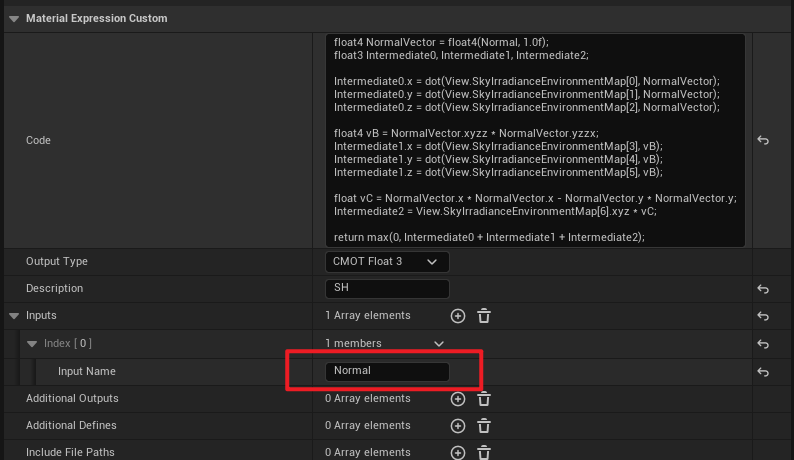The height and width of the screenshot is (460, 794).
Task: Add an element to Additional Defines
Action: tap(458, 425)
